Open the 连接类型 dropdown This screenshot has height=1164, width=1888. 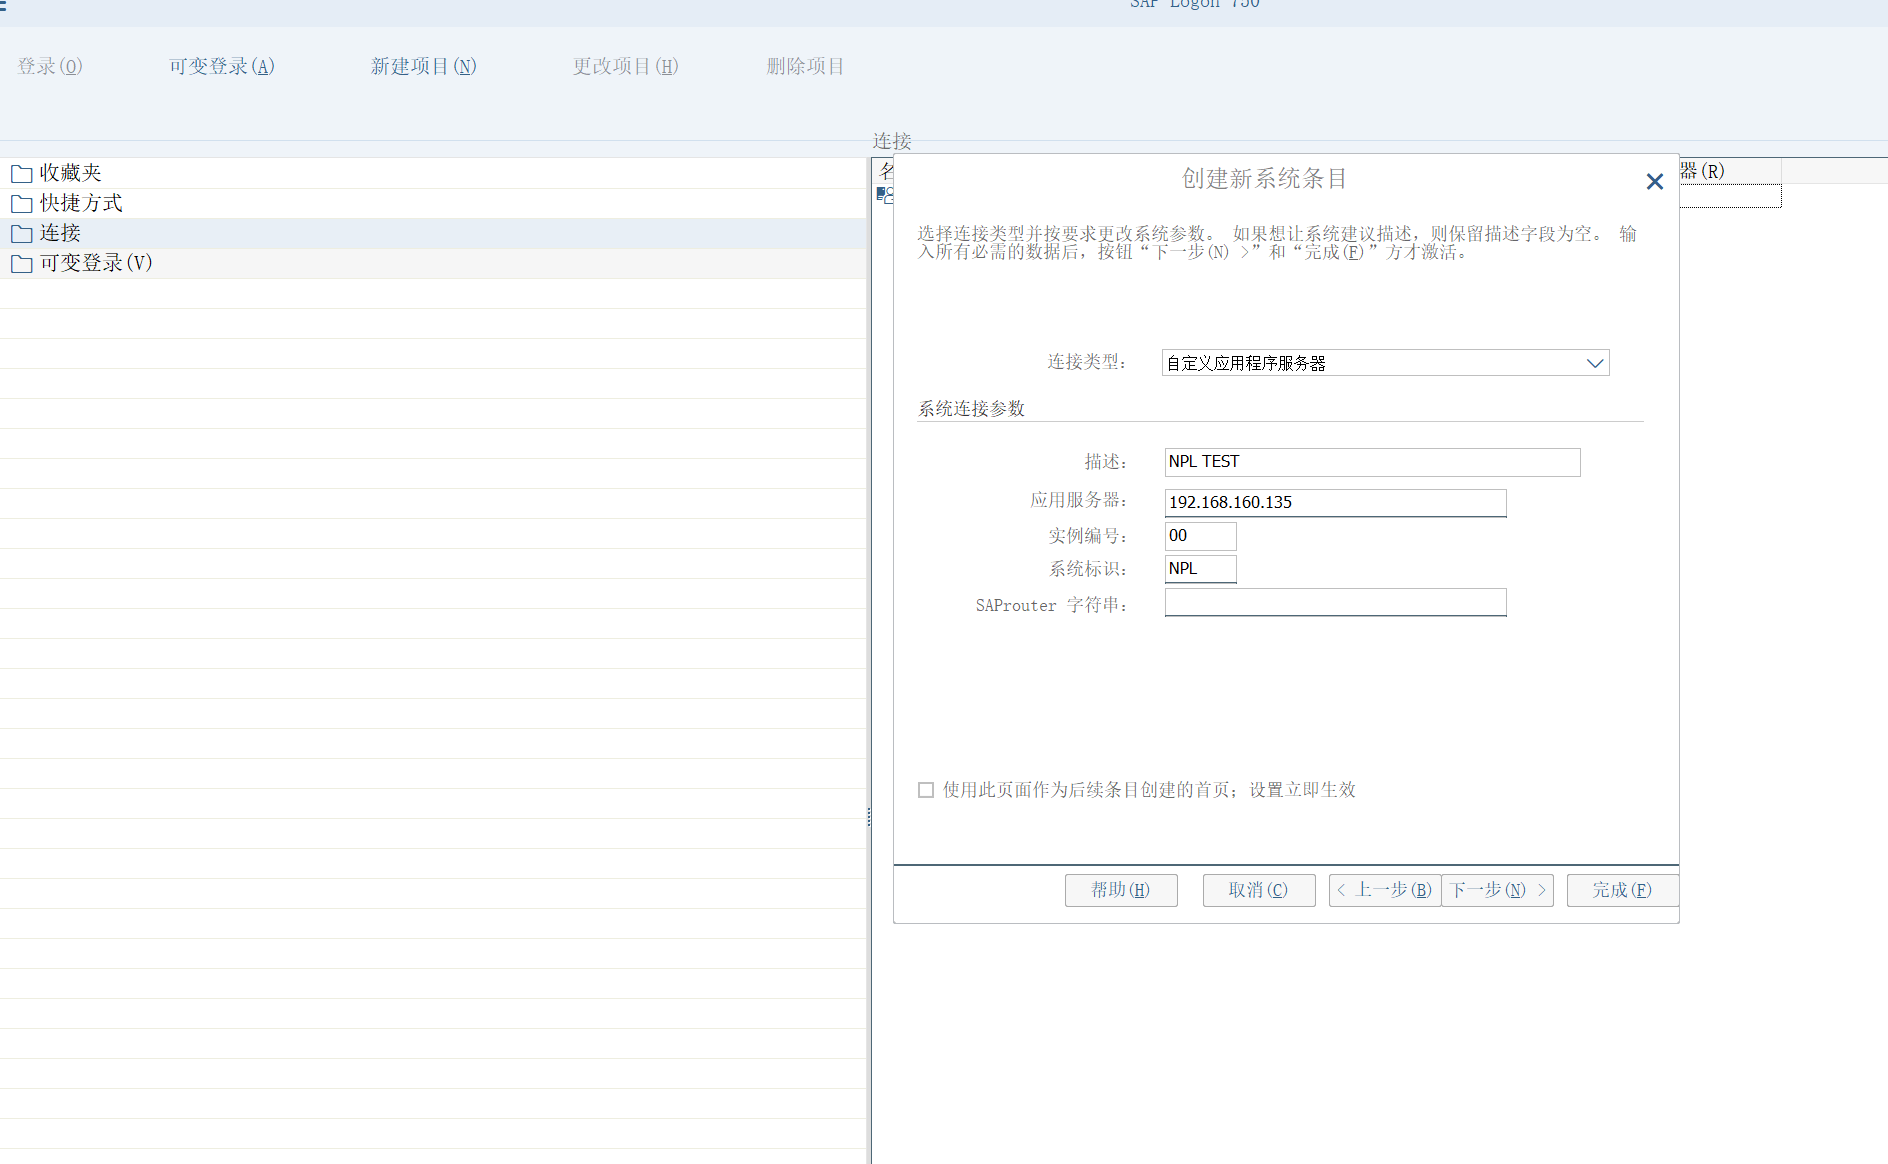[x=1594, y=363]
